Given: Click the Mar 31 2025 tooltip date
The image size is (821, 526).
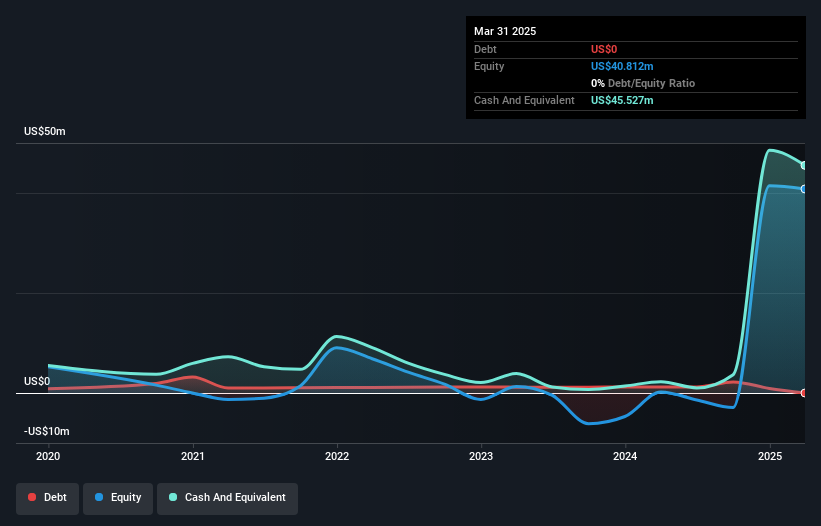Looking at the screenshot, I should tap(505, 31).
